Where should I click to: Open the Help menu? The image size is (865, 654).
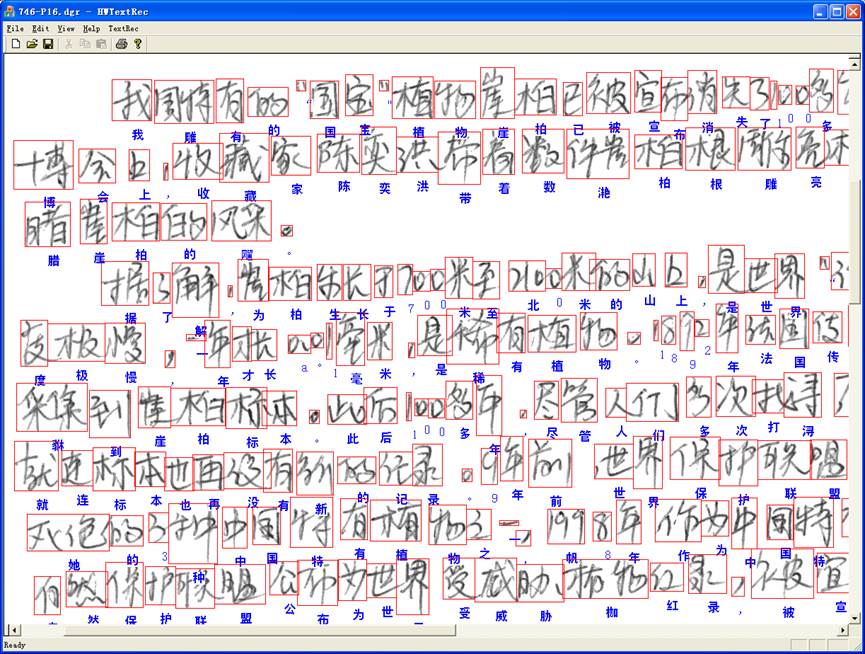click(92, 29)
